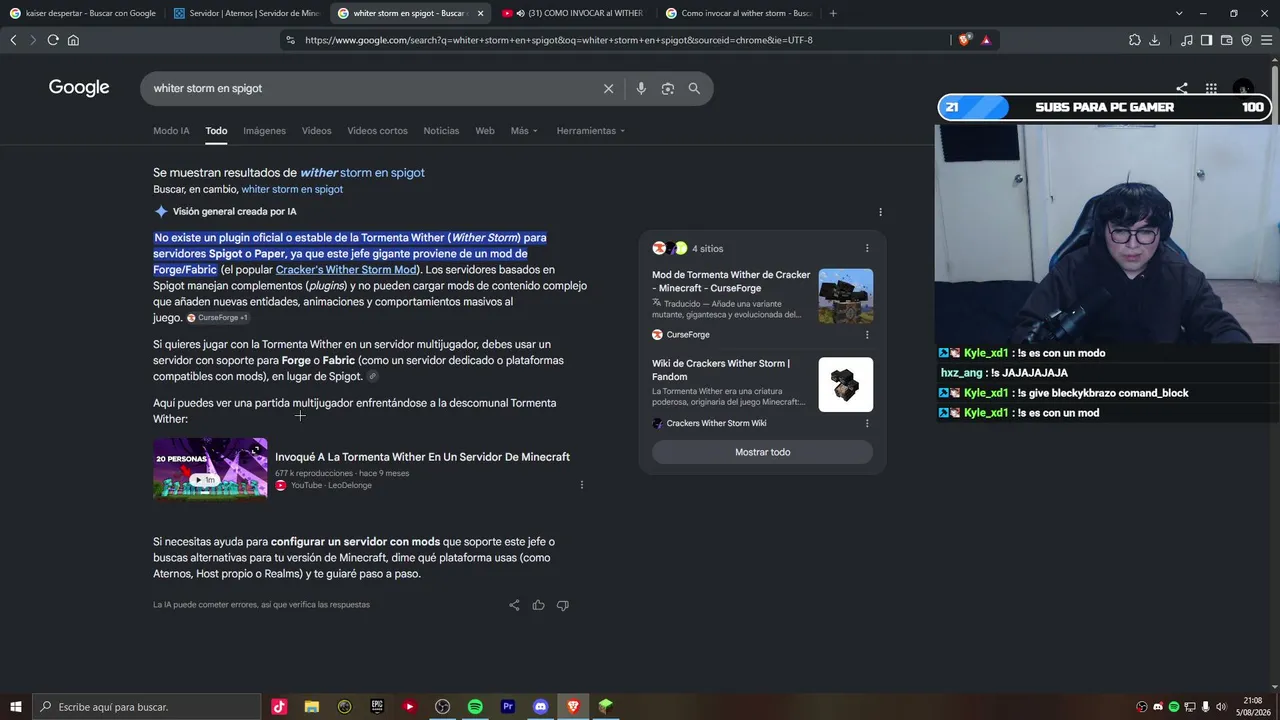Image resolution: width=1280 pixels, height=720 pixels.
Task: Open the browser extensions puzzle icon
Action: [x=1134, y=40]
